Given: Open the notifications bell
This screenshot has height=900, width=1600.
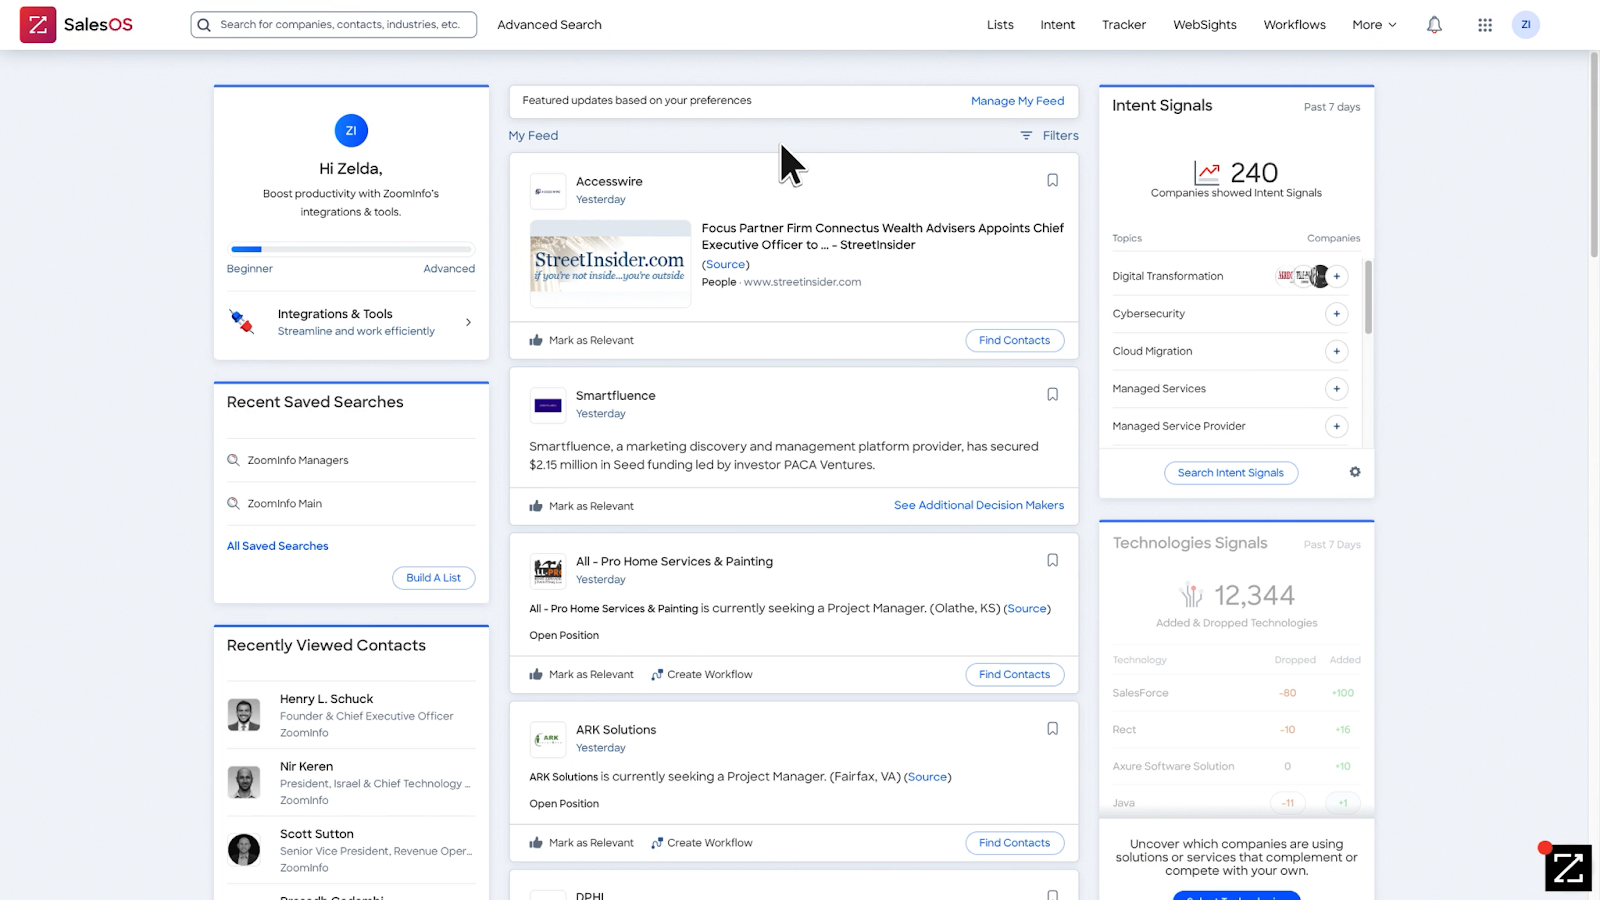Looking at the screenshot, I should coord(1434,25).
